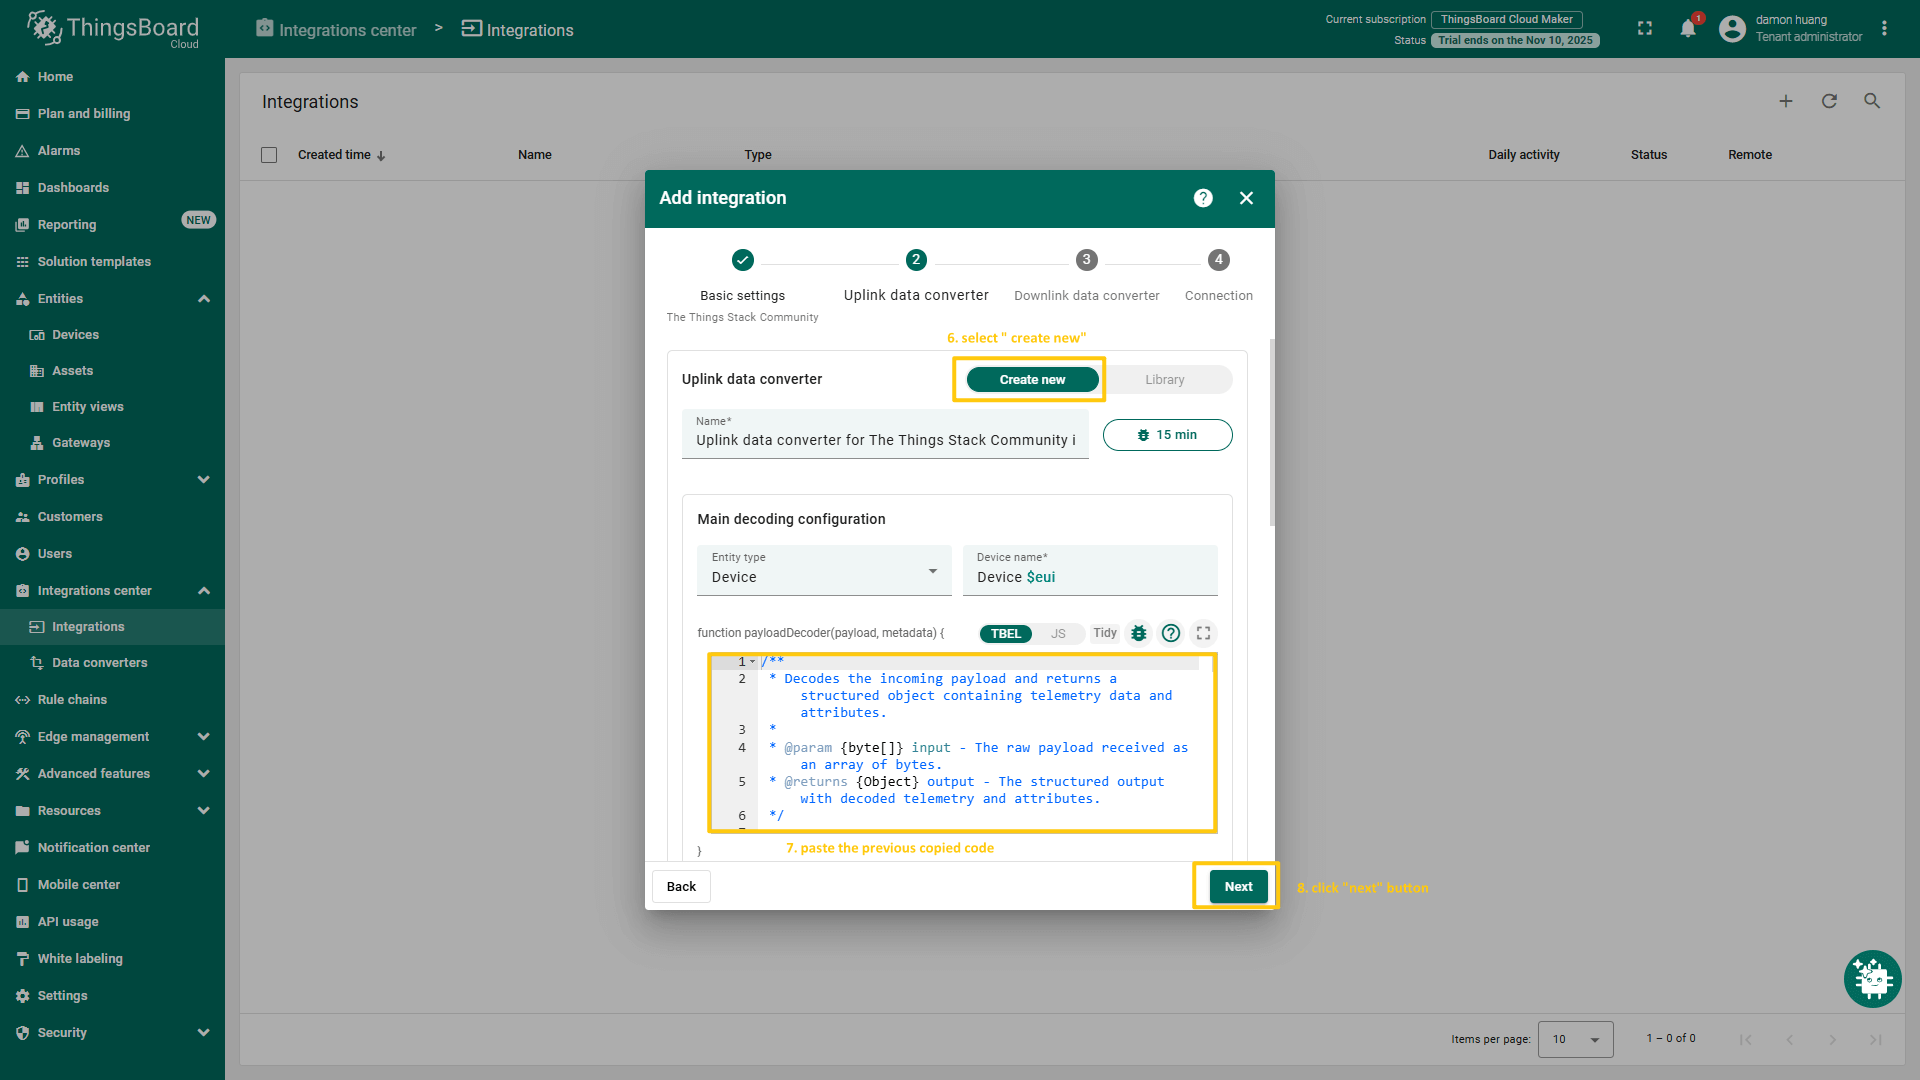Refresh the integrations list
Screen dimensions: 1920x1080
click(1829, 101)
